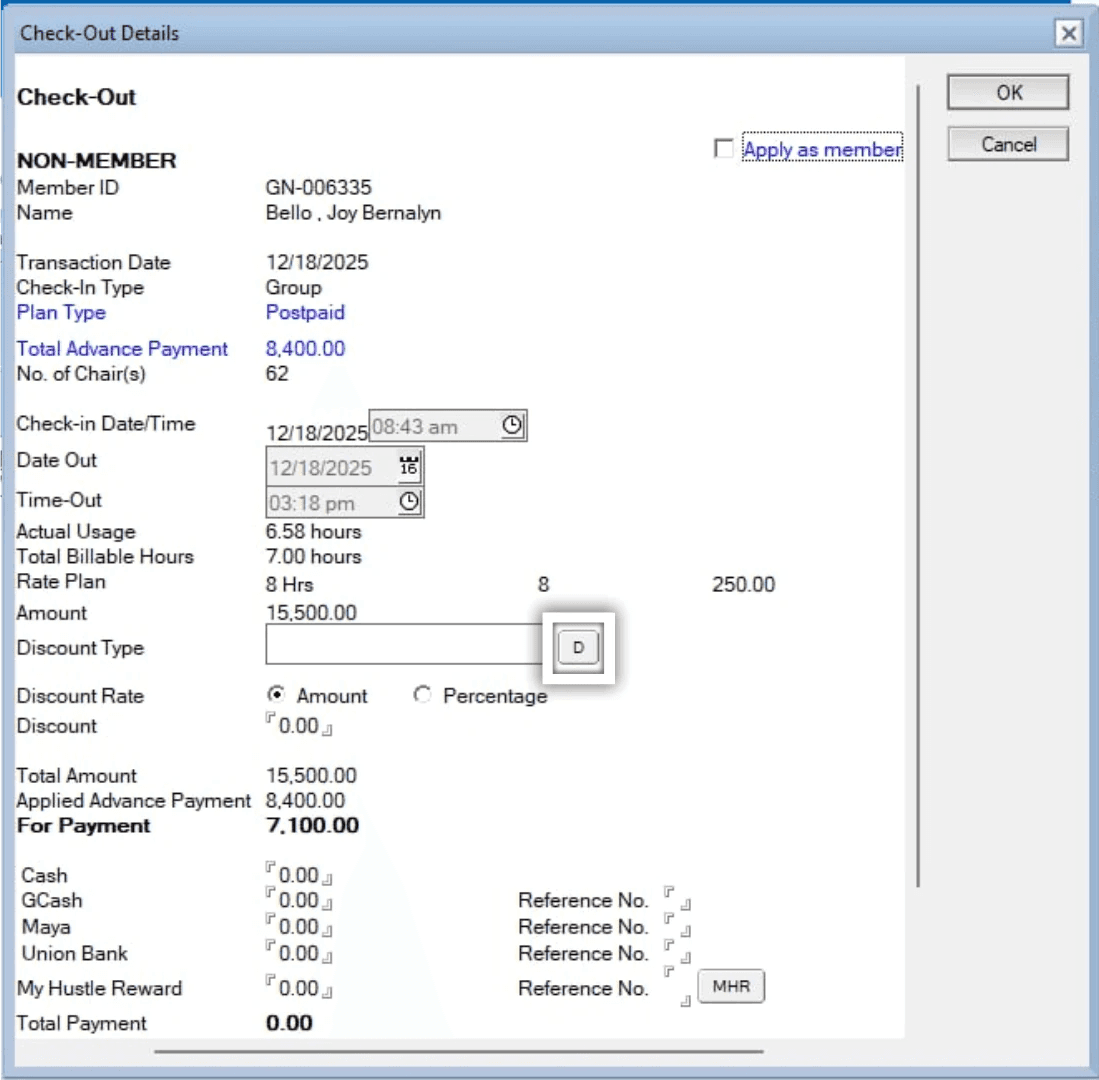The width and height of the screenshot is (1099, 1080).
Task: Select the Percentage discount rate option
Action: point(422,695)
